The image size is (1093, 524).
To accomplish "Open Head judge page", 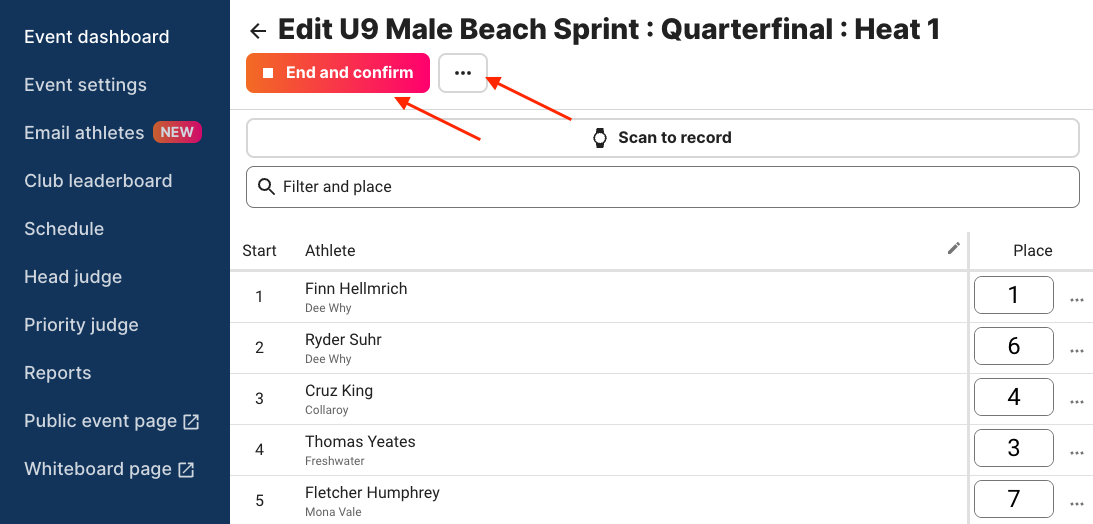I will tap(73, 277).
